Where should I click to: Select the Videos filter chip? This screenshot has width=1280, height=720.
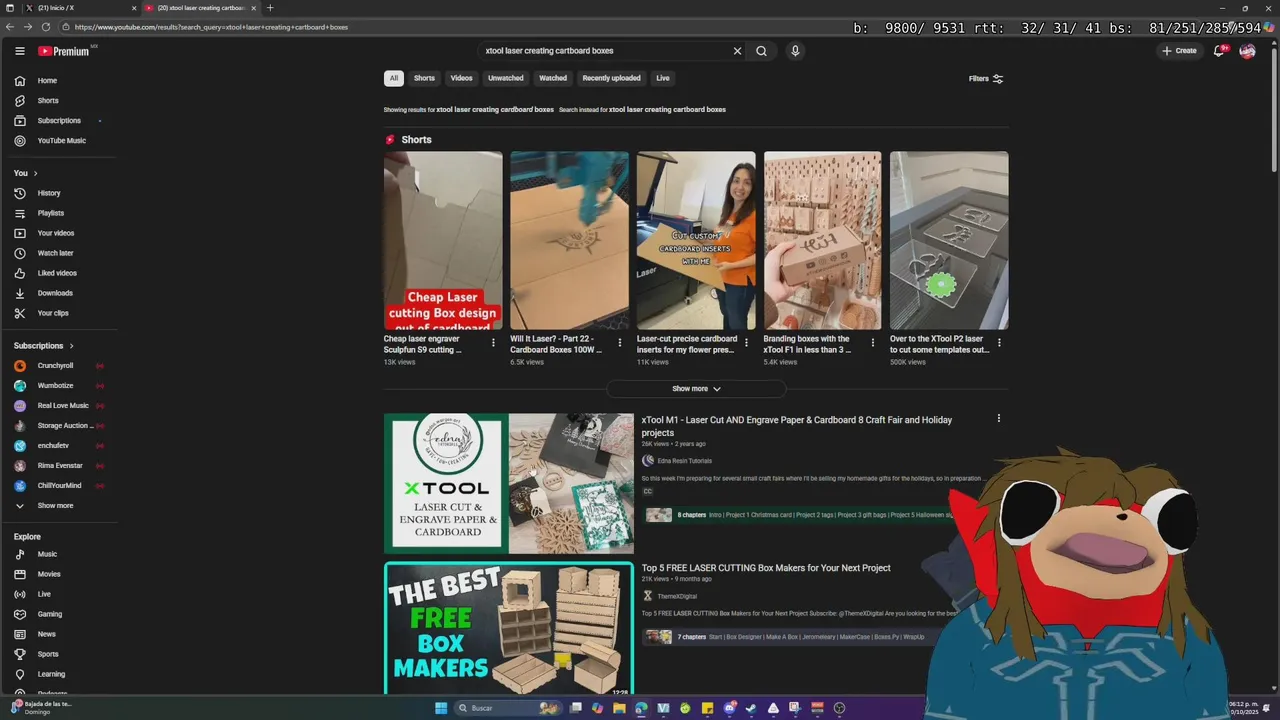pos(461,78)
